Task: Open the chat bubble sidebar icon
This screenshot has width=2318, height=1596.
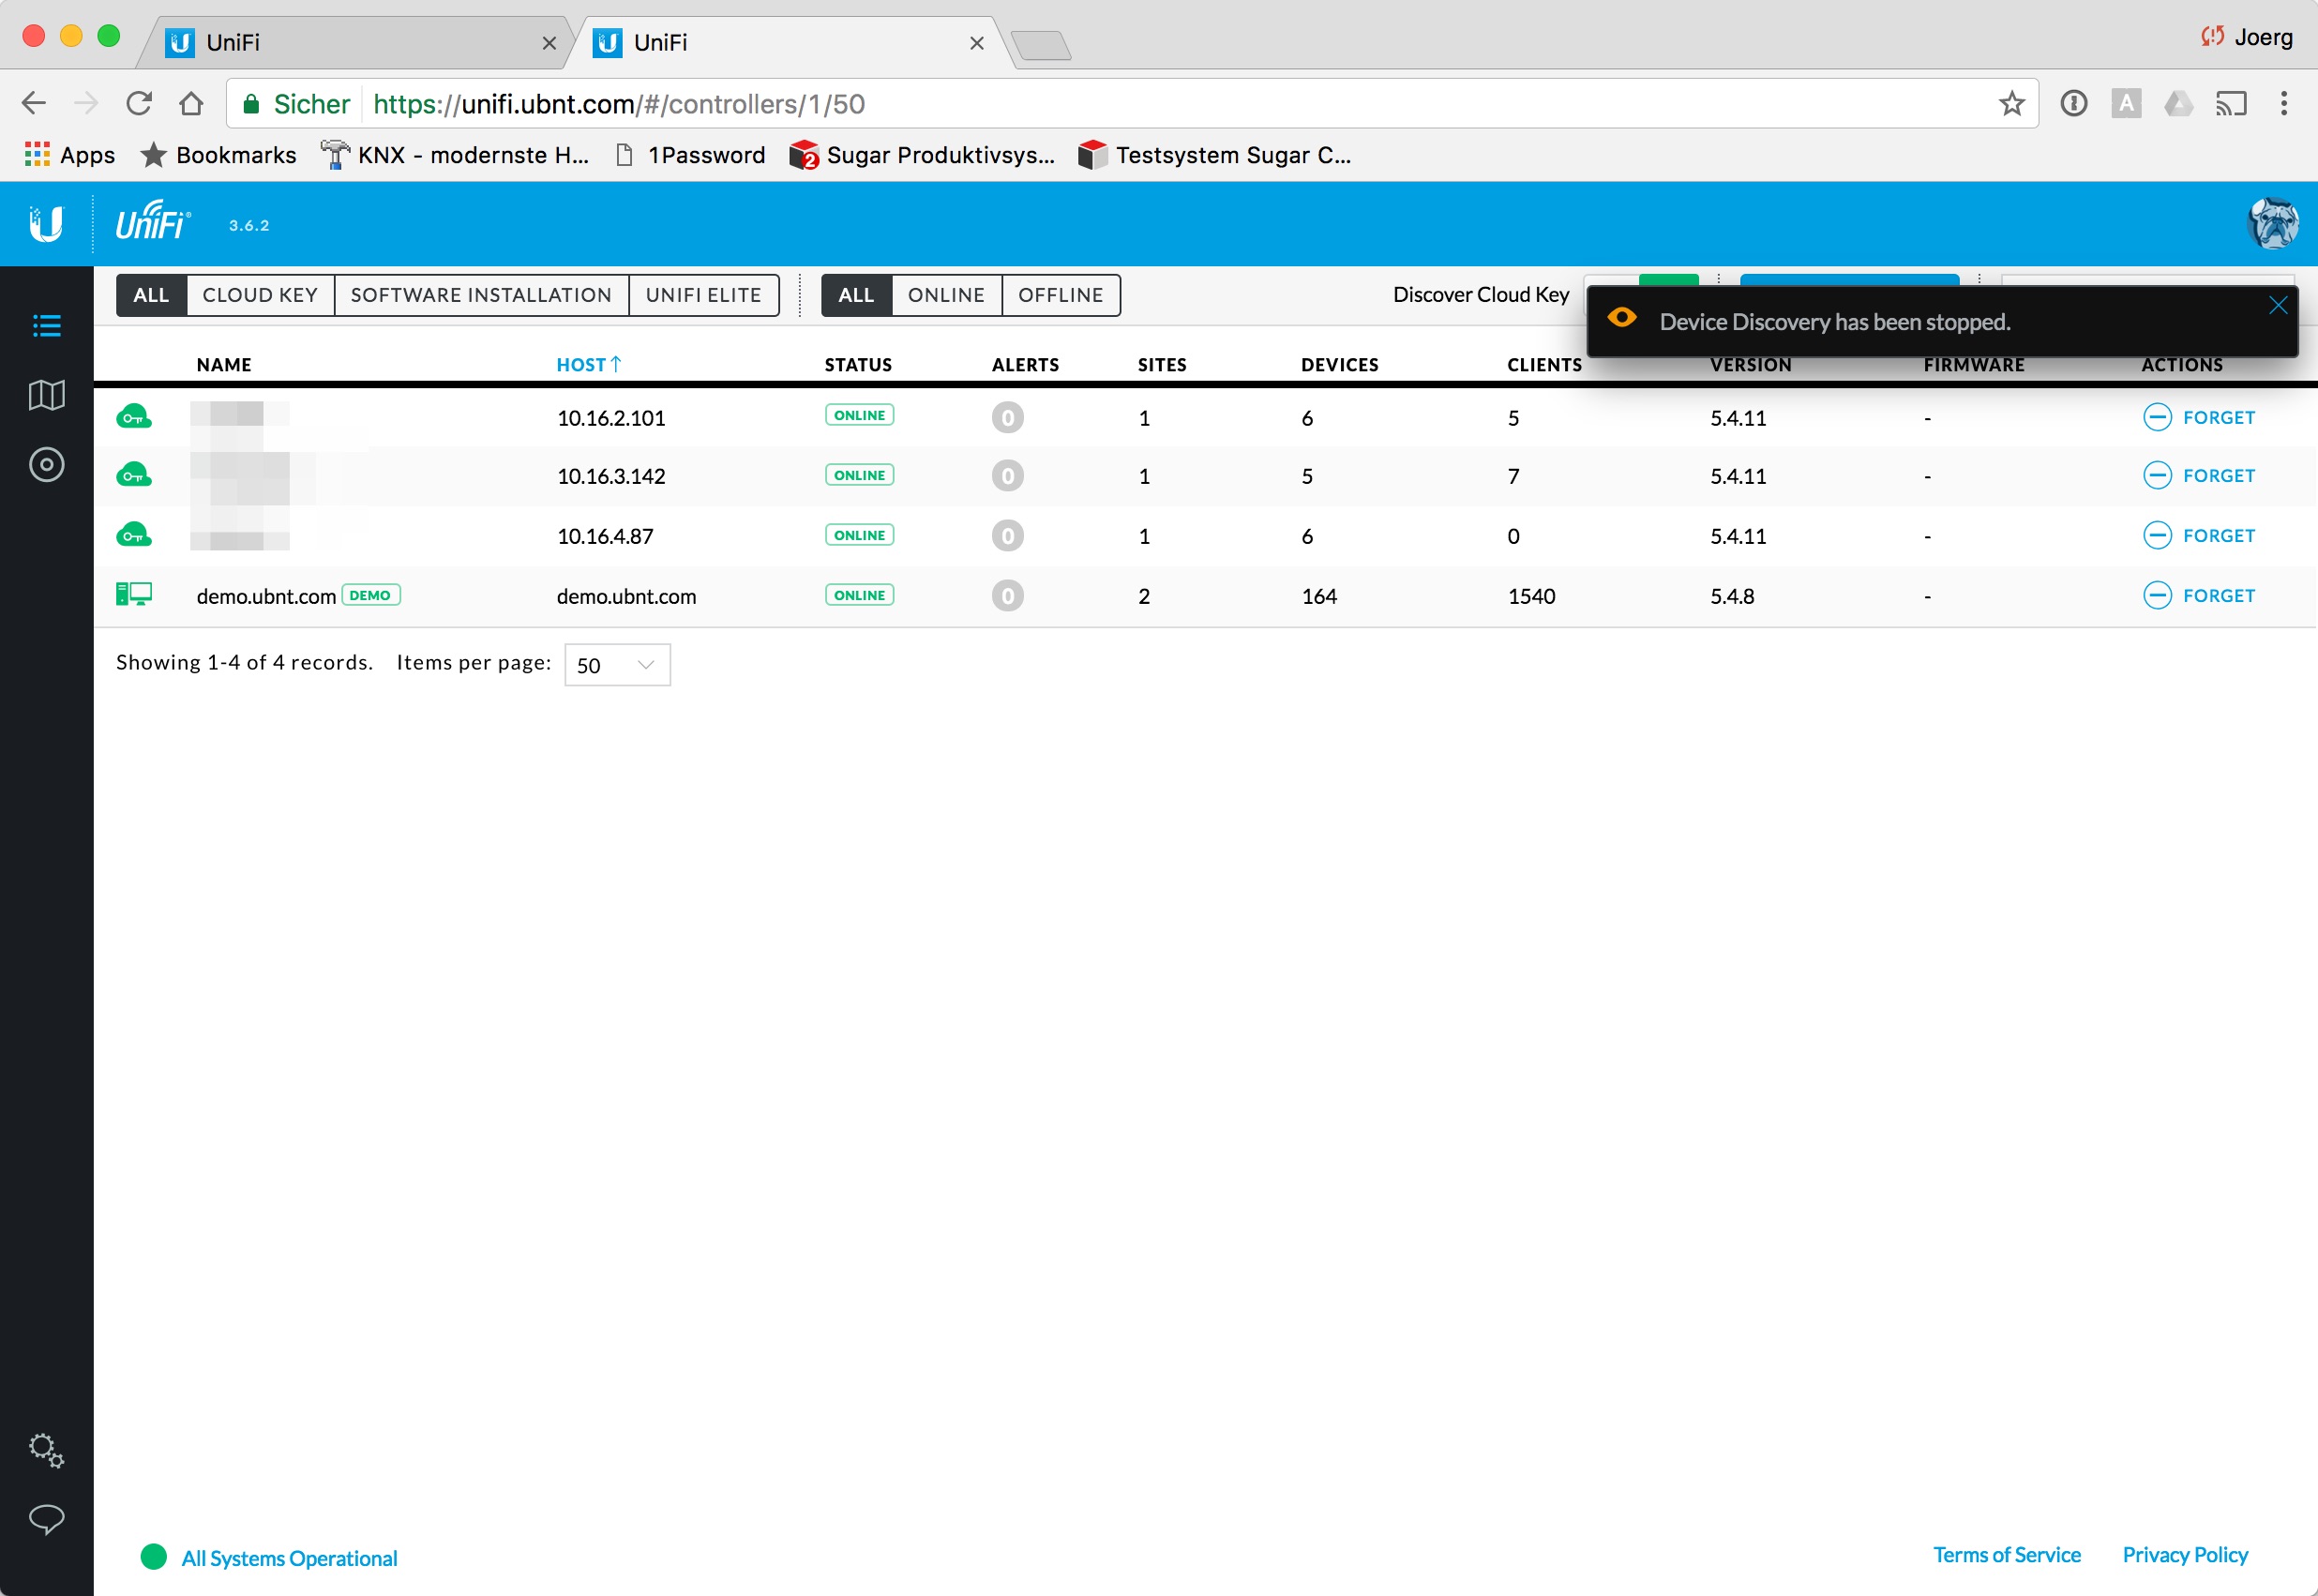Action: [46, 1519]
